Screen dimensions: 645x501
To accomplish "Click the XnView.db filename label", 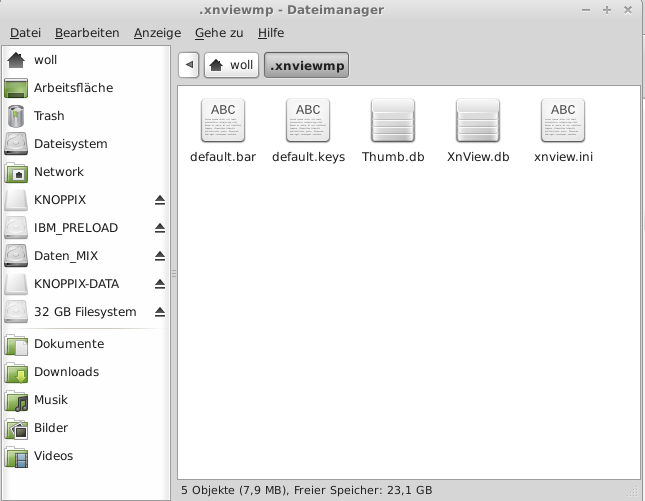I will pos(478,157).
